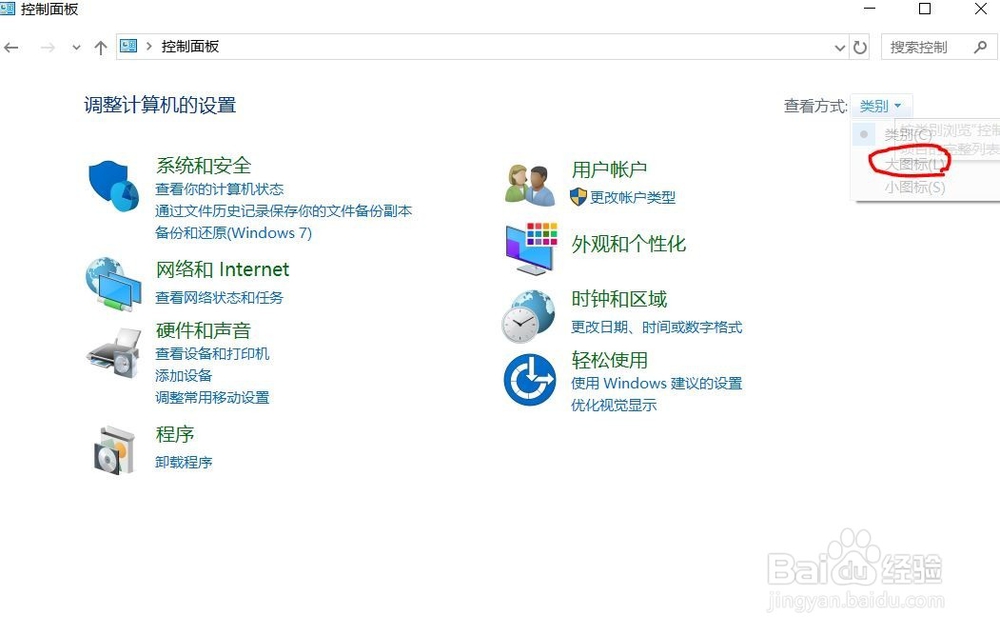Click 控制面板 in the breadcrumb bar

(x=191, y=46)
